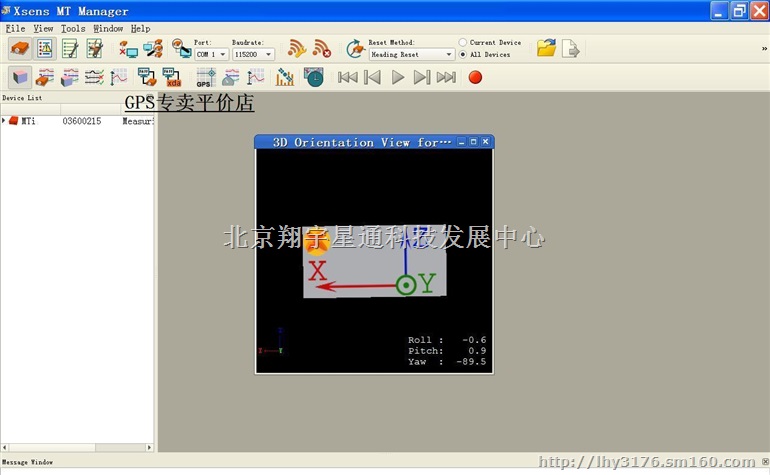The image size is (770, 475).
Task: Open the Help menu
Action: [140, 28]
